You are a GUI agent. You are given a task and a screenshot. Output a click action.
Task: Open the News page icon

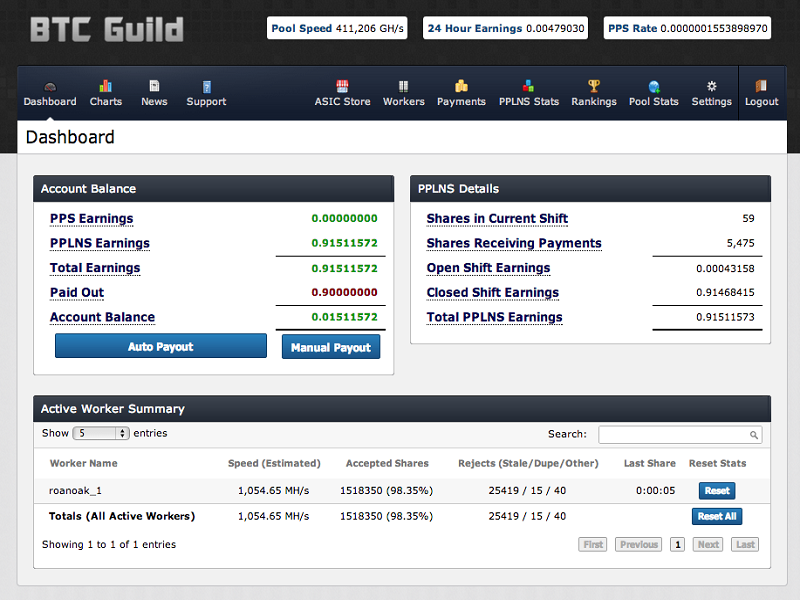pyautogui.click(x=154, y=87)
